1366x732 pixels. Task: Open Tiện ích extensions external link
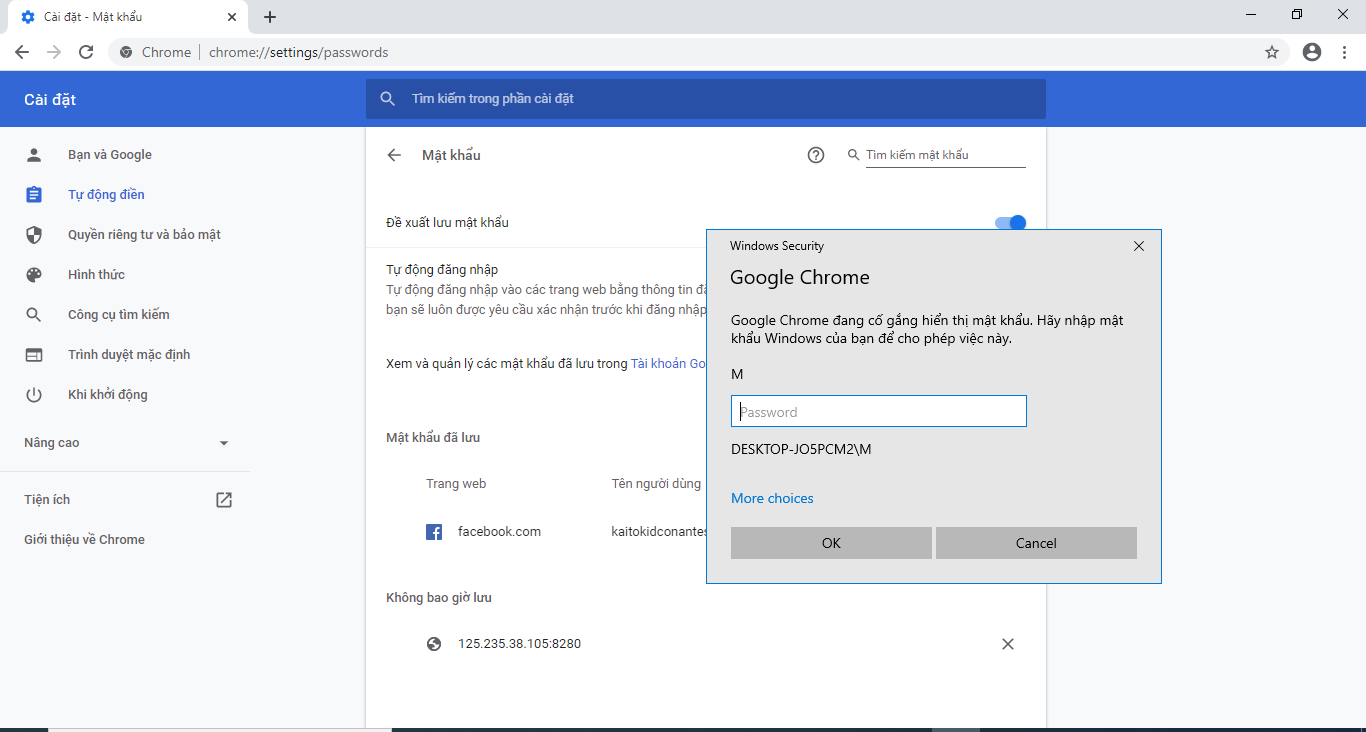point(224,500)
